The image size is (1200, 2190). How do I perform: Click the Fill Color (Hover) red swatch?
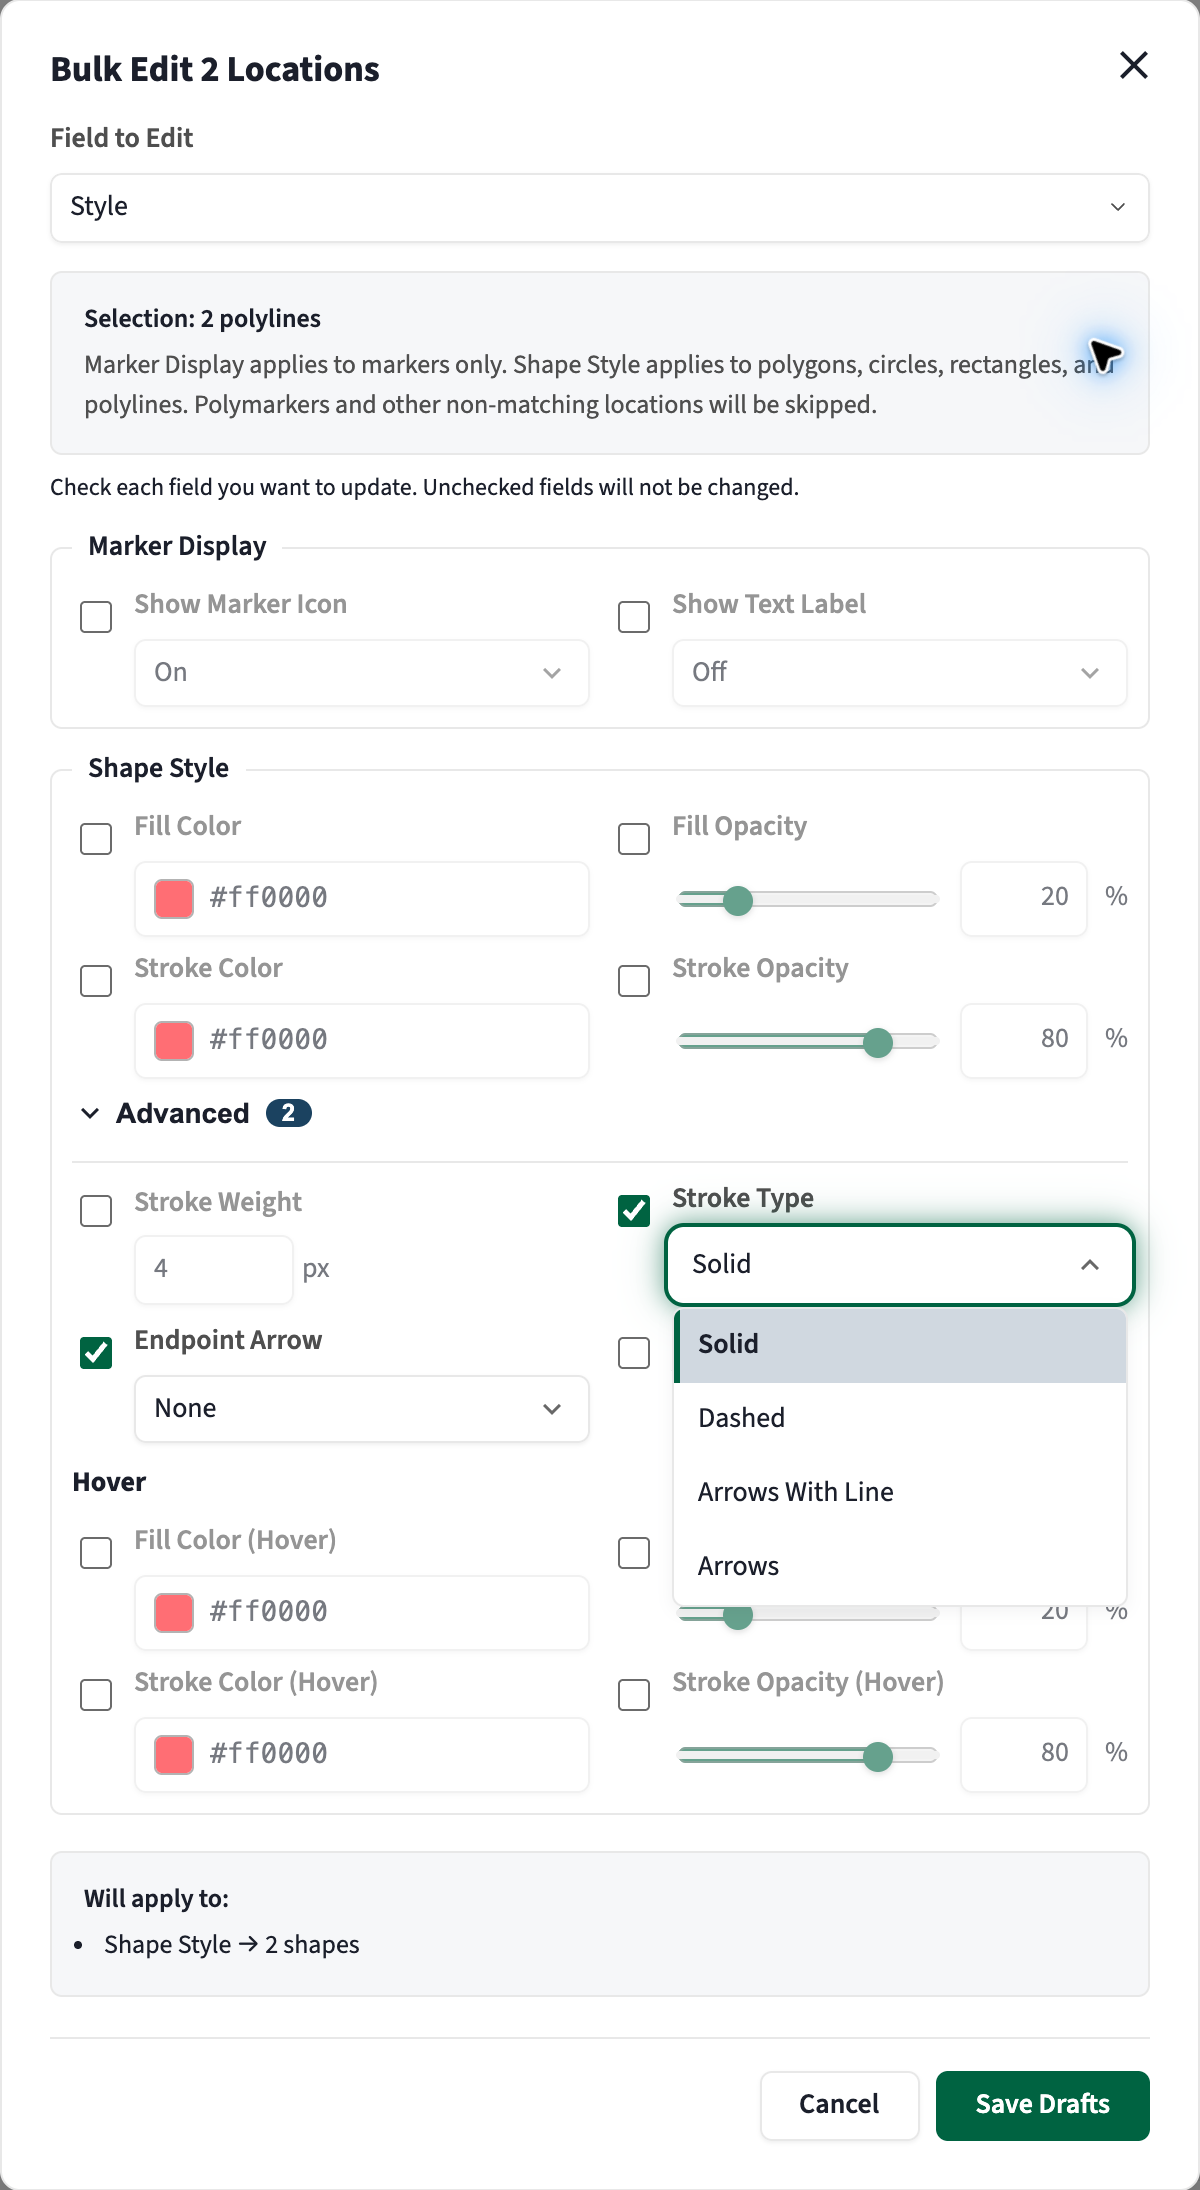[x=174, y=1613]
